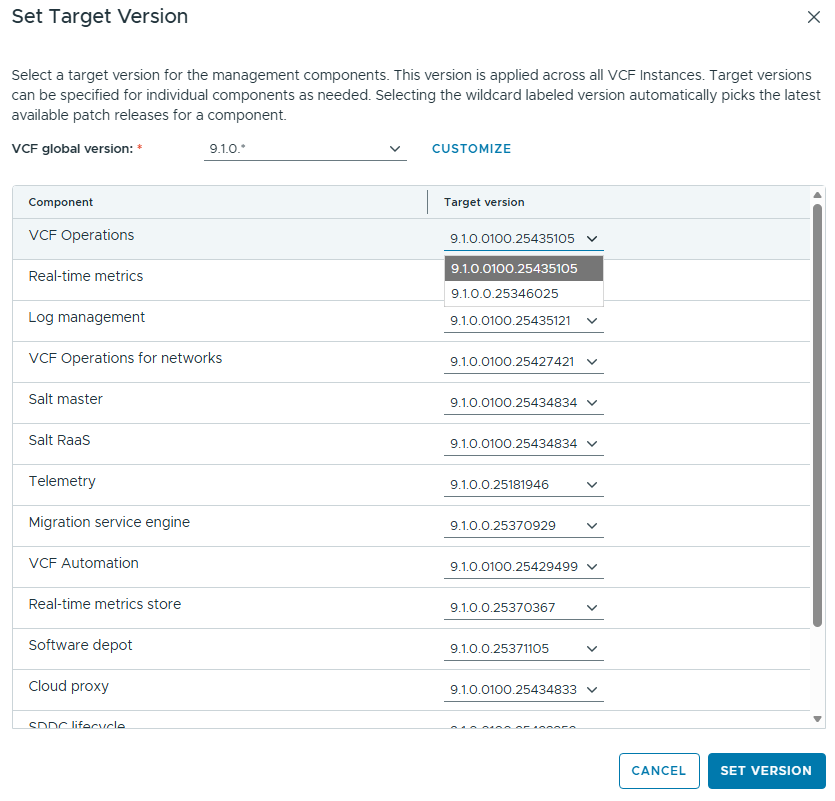Click the component table scrollbar thumb
The height and width of the screenshot is (801, 835).
[817, 415]
